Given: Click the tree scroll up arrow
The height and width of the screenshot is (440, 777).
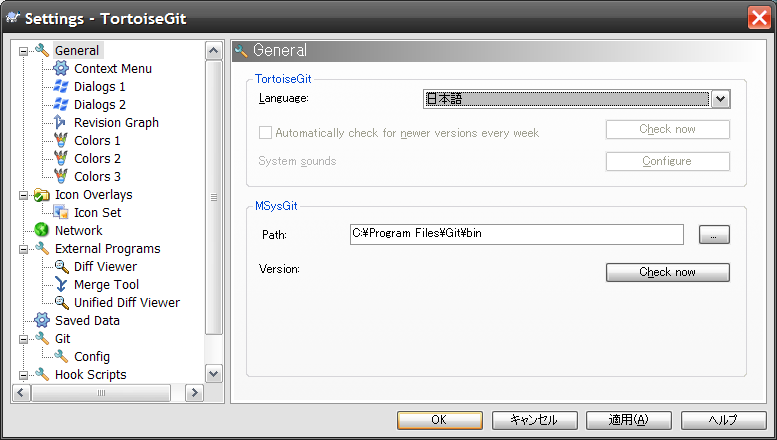Looking at the screenshot, I should pyautogui.click(x=214, y=50).
